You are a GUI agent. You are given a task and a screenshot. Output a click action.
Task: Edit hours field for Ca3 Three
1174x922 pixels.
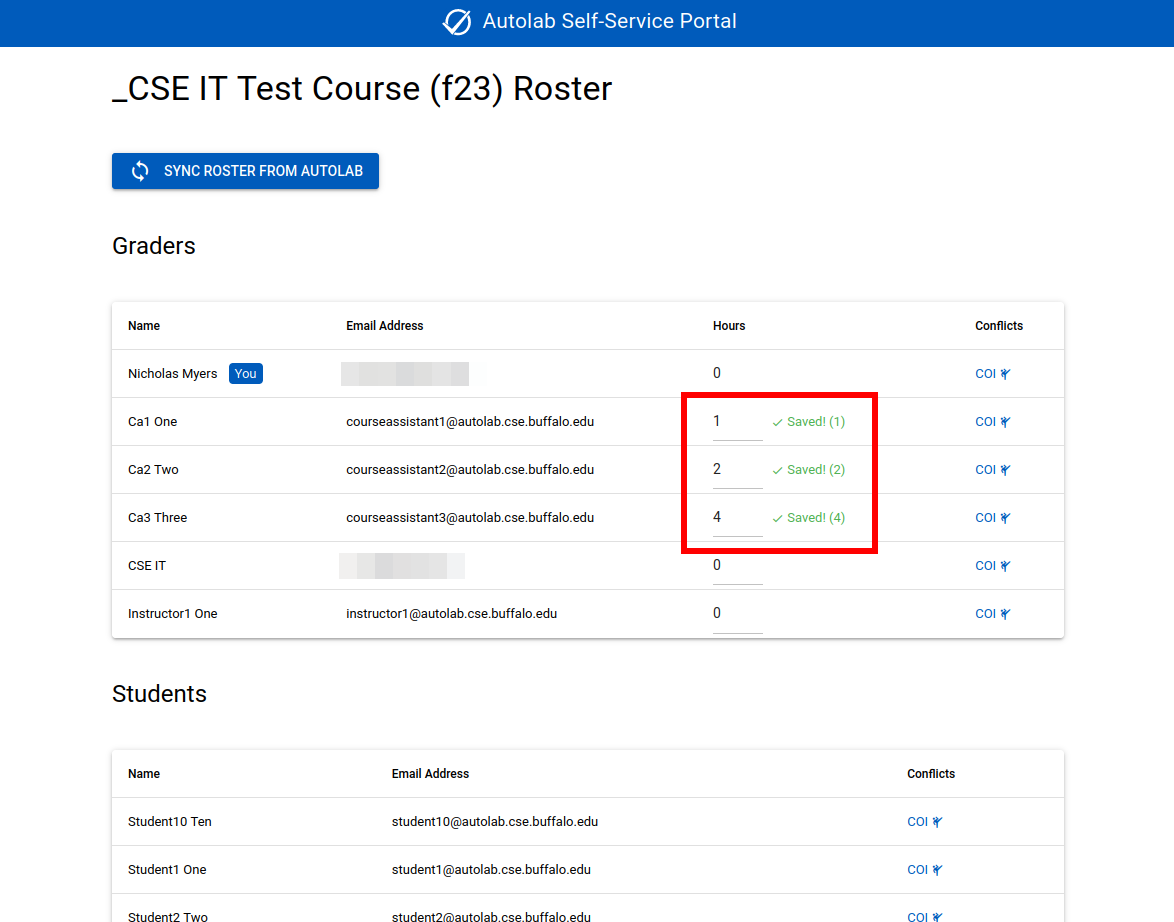point(737,518)
